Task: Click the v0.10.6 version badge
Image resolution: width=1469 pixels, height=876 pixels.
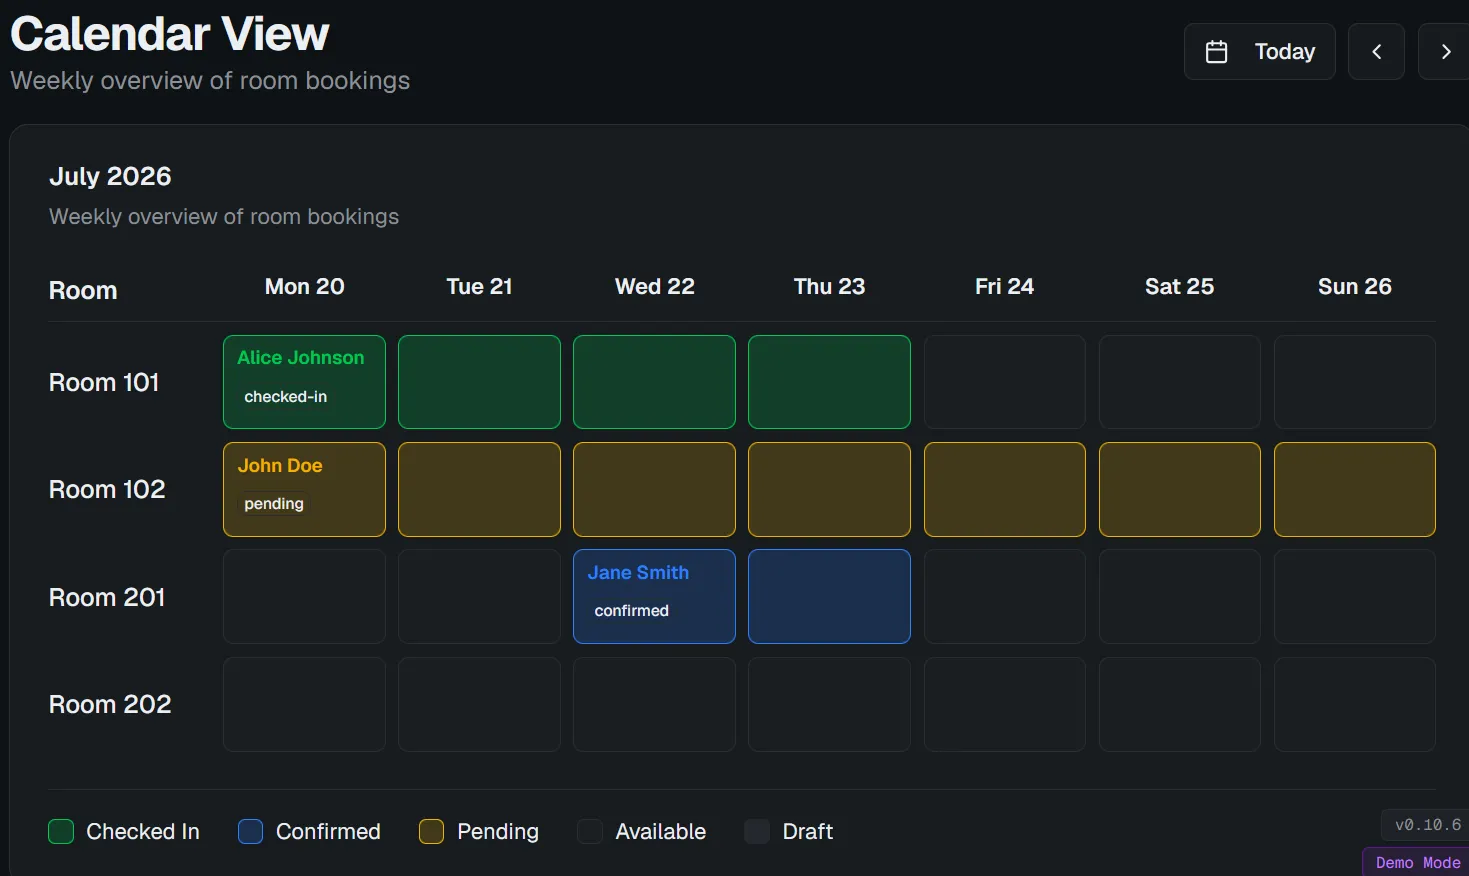Action: (x=1427, y=825)
